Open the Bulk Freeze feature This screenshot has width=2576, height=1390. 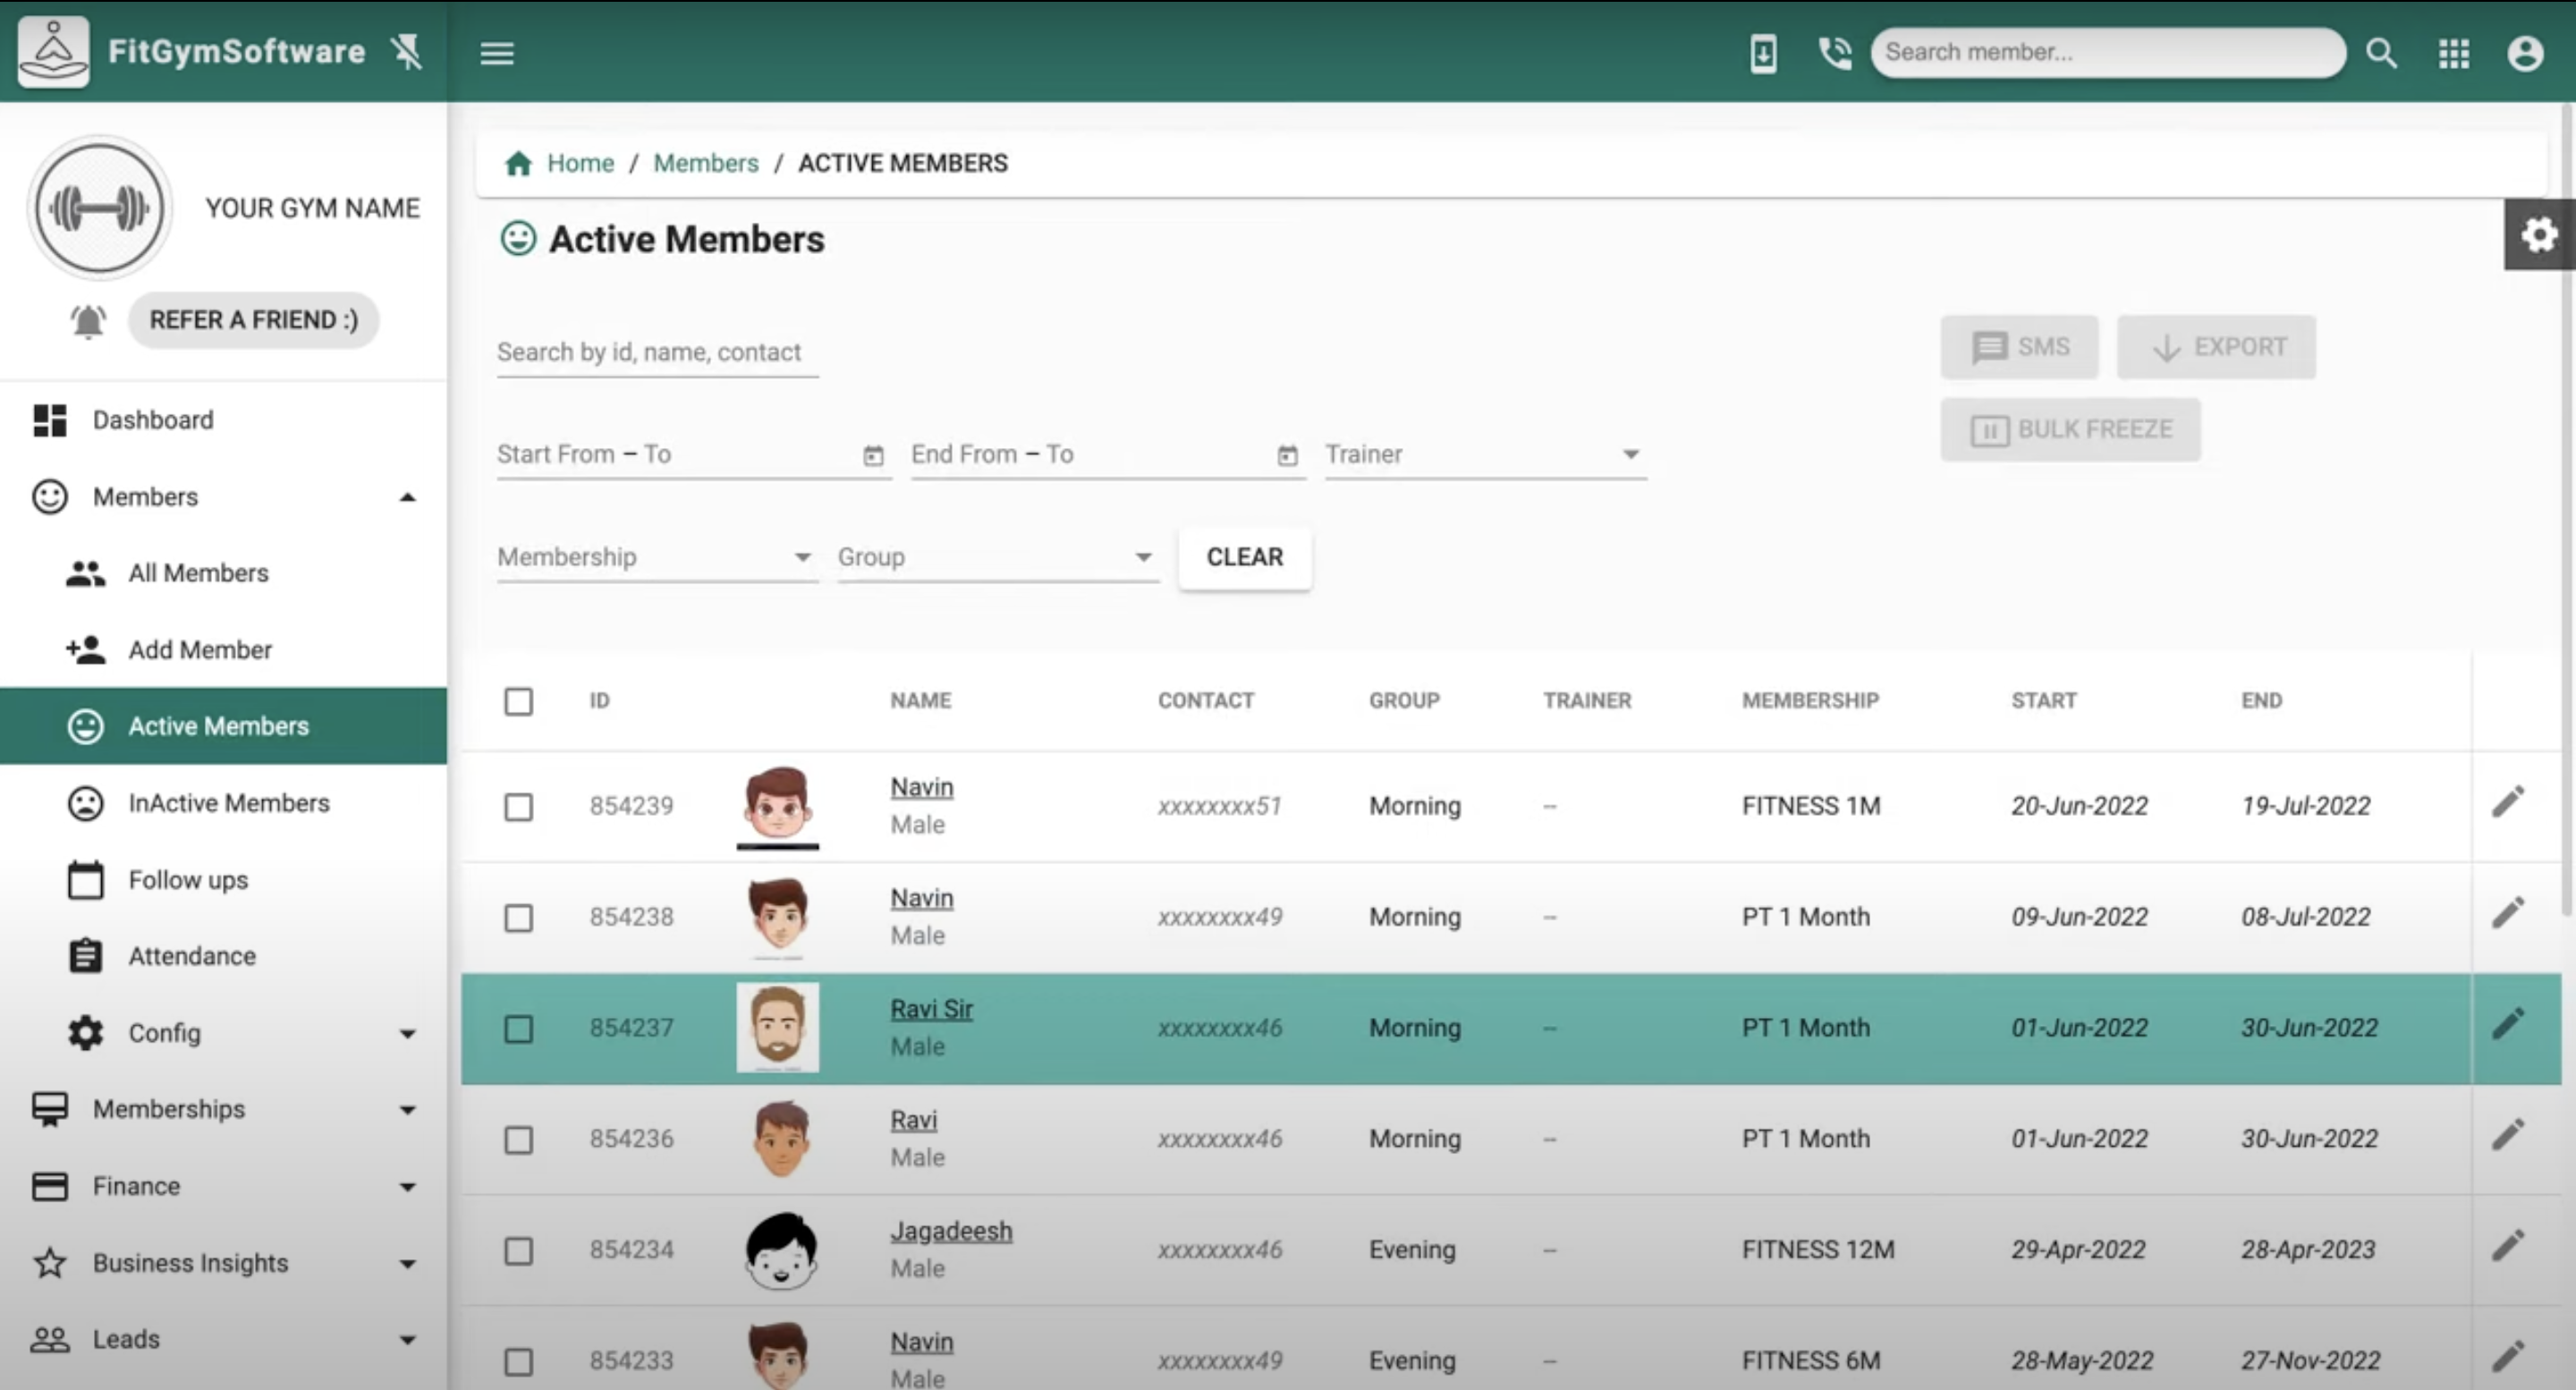[x=2069, y=429]
